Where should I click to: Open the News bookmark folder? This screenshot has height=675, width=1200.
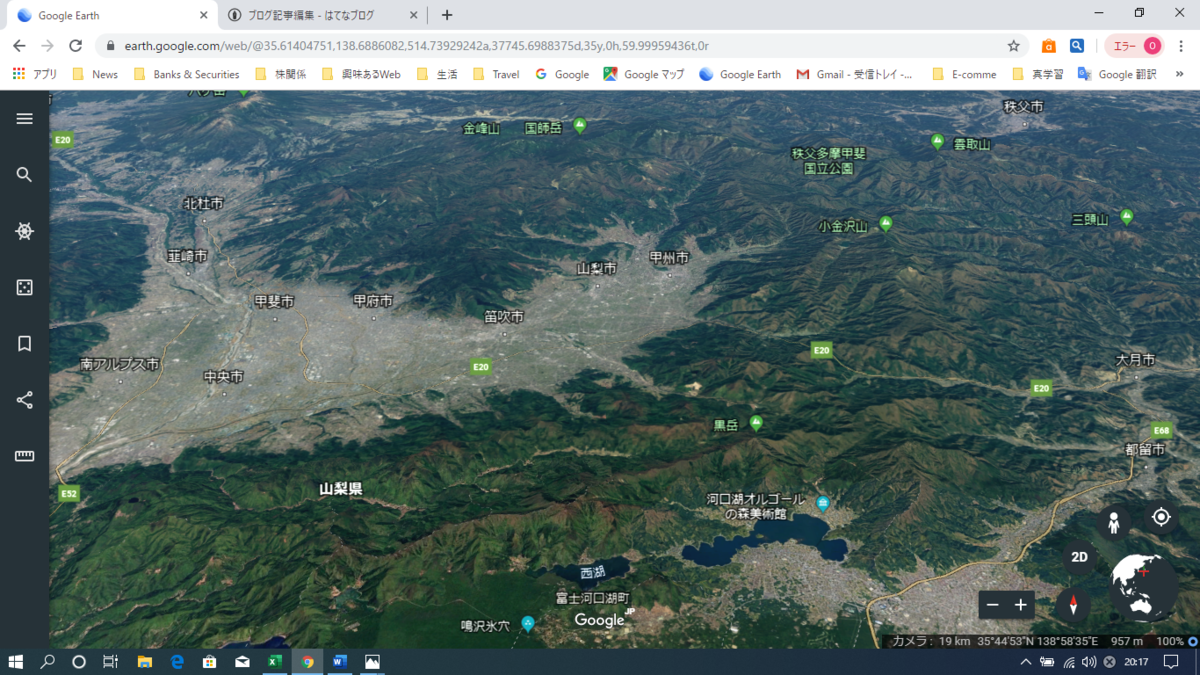click(x=95, y=74)
